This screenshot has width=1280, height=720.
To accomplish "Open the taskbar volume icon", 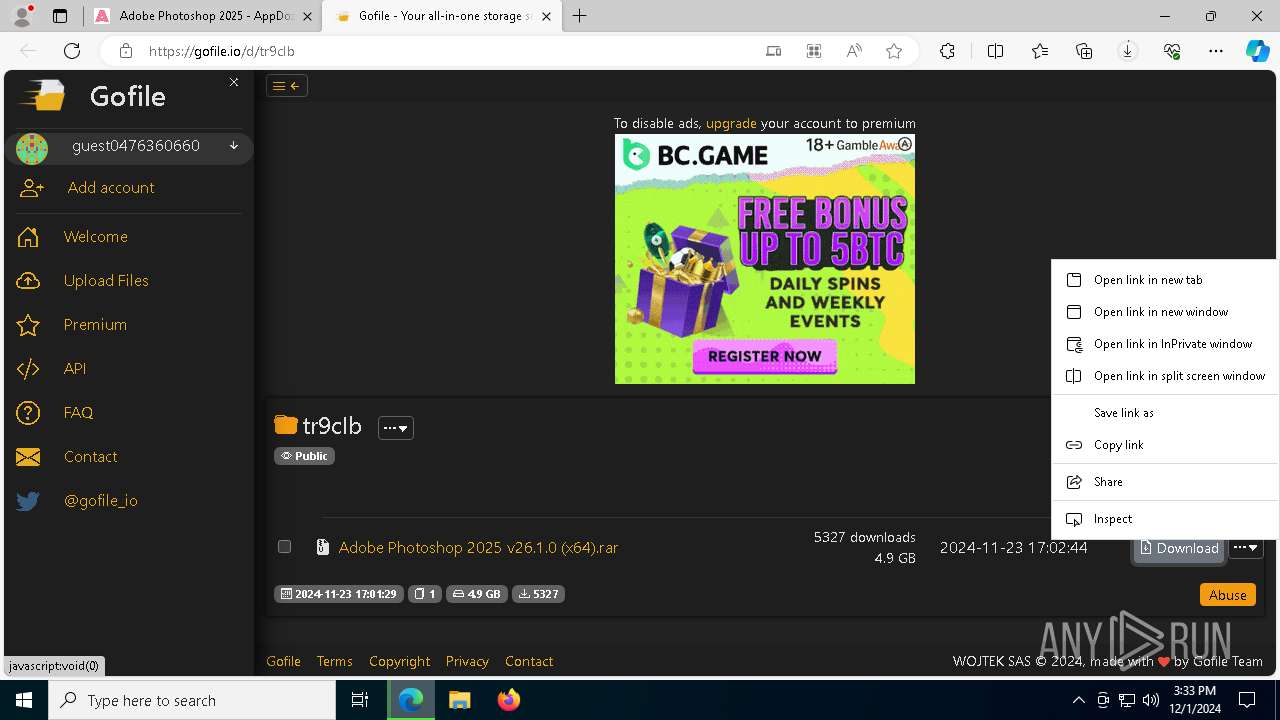I will coord(1151,700).
